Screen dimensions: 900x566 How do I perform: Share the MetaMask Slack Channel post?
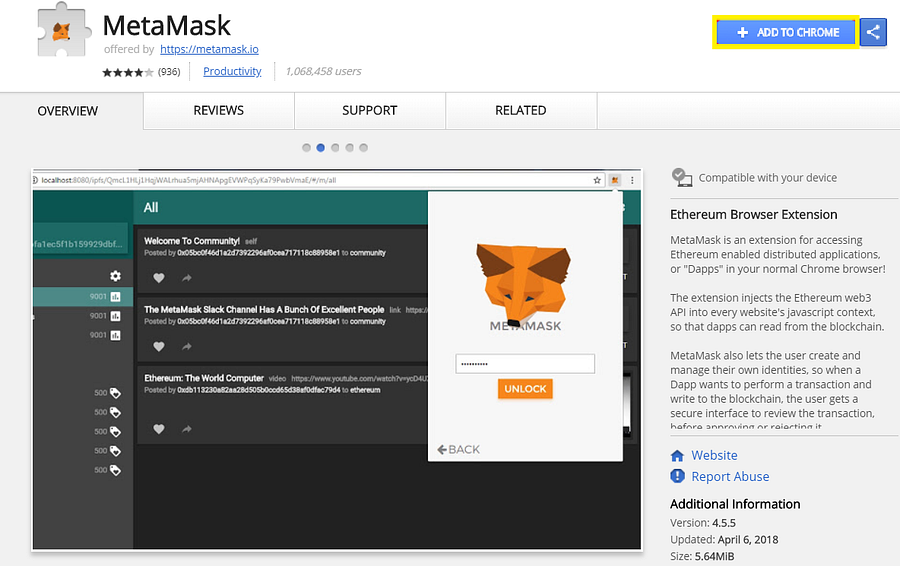(x=187, y=346)
